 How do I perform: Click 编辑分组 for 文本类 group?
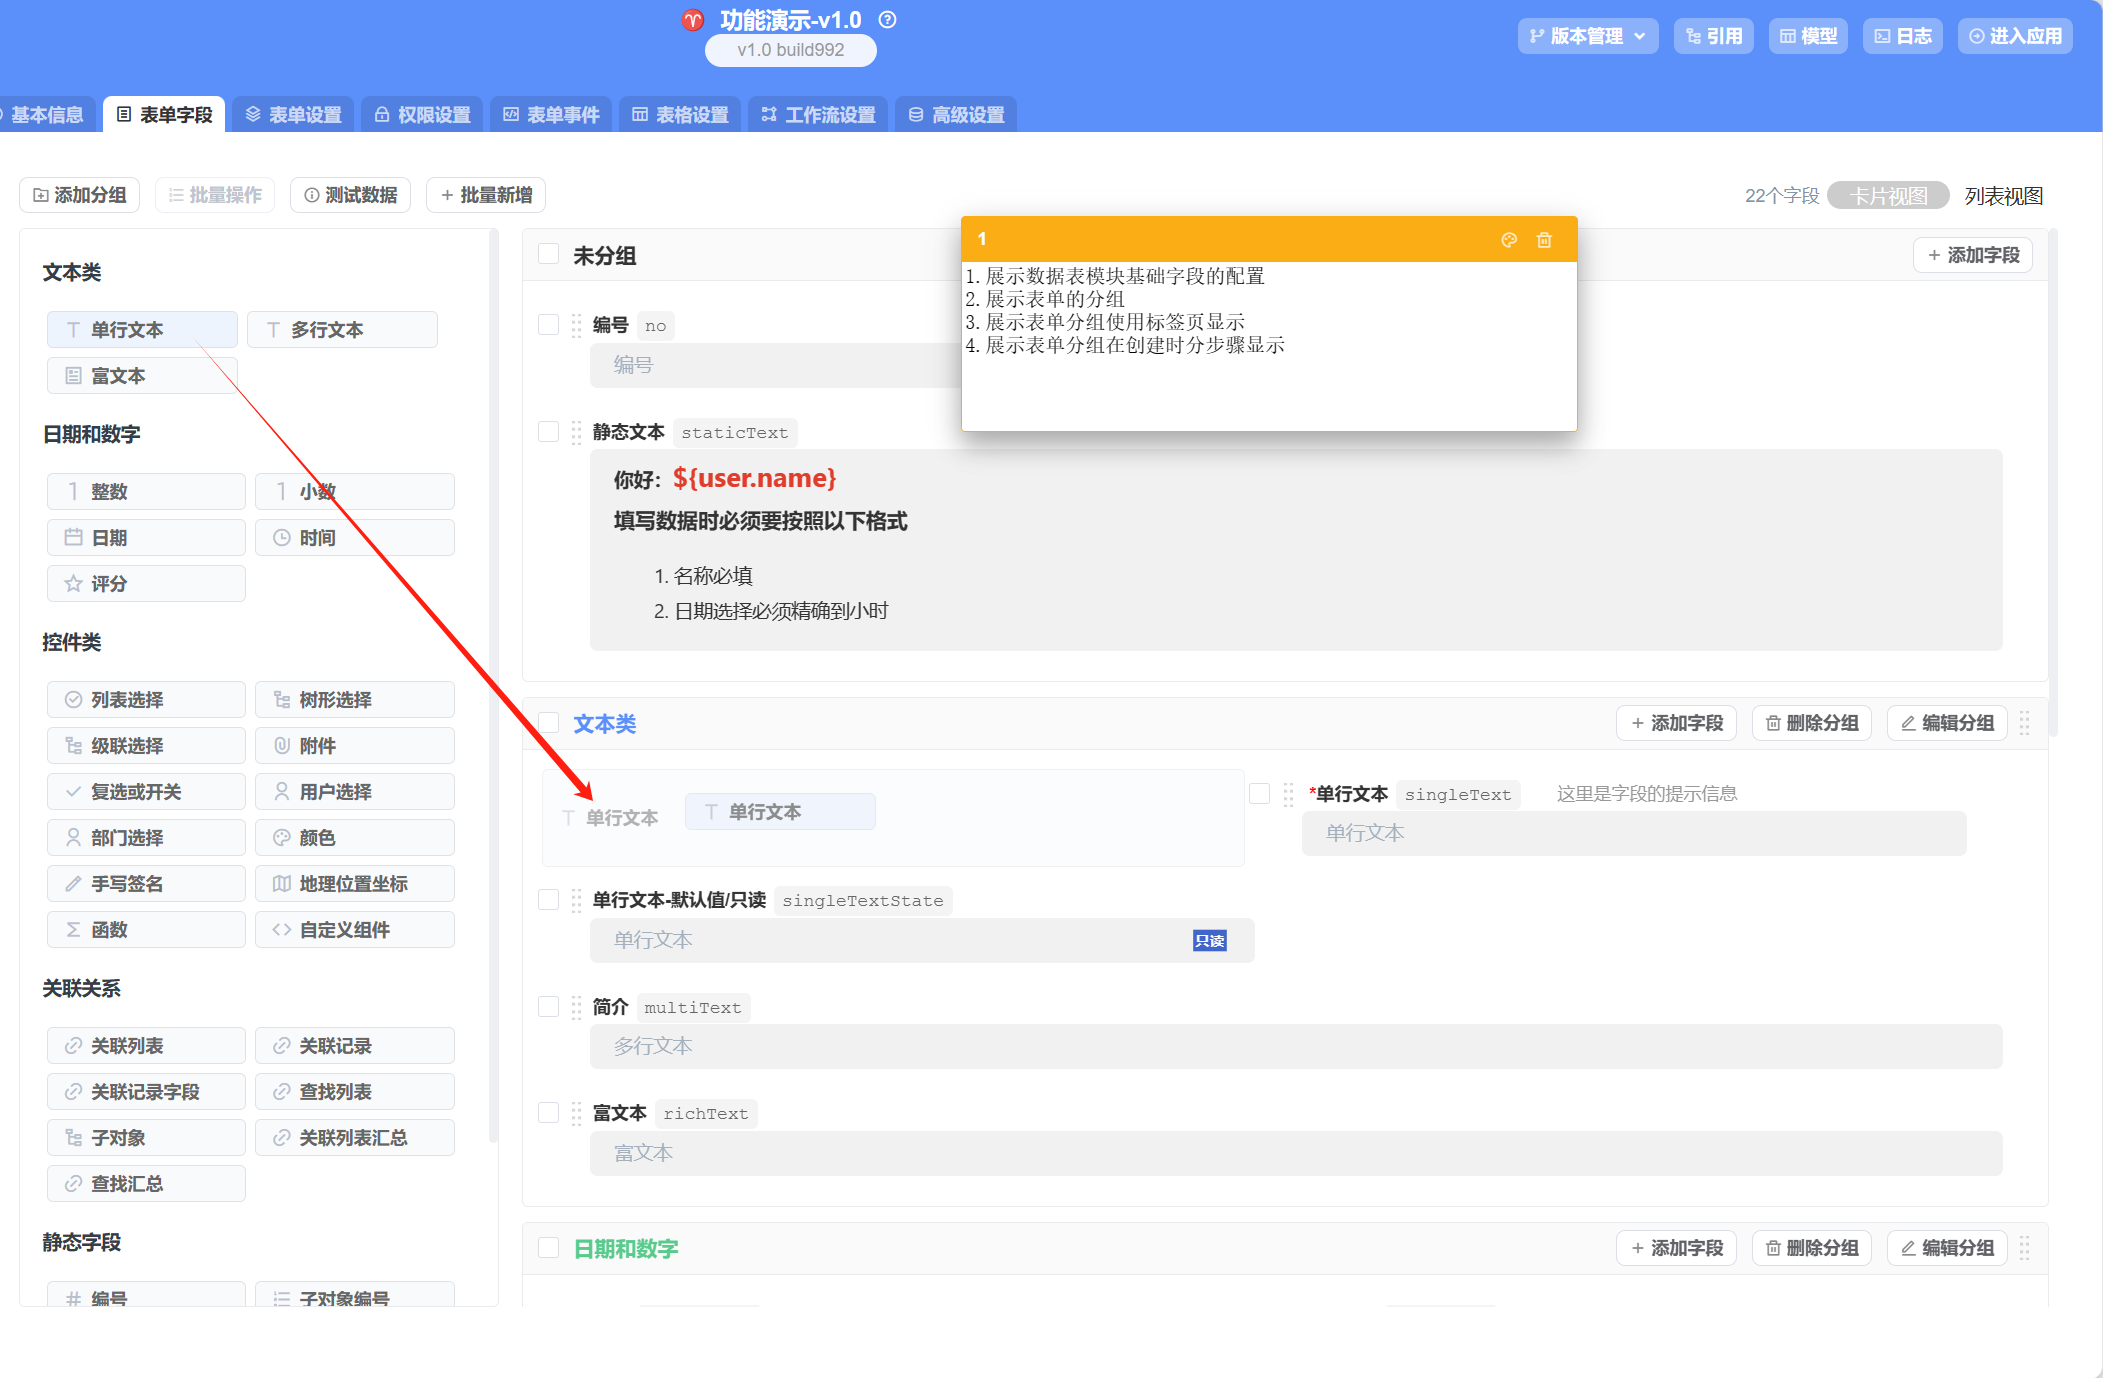click(x=1946, y=723)
